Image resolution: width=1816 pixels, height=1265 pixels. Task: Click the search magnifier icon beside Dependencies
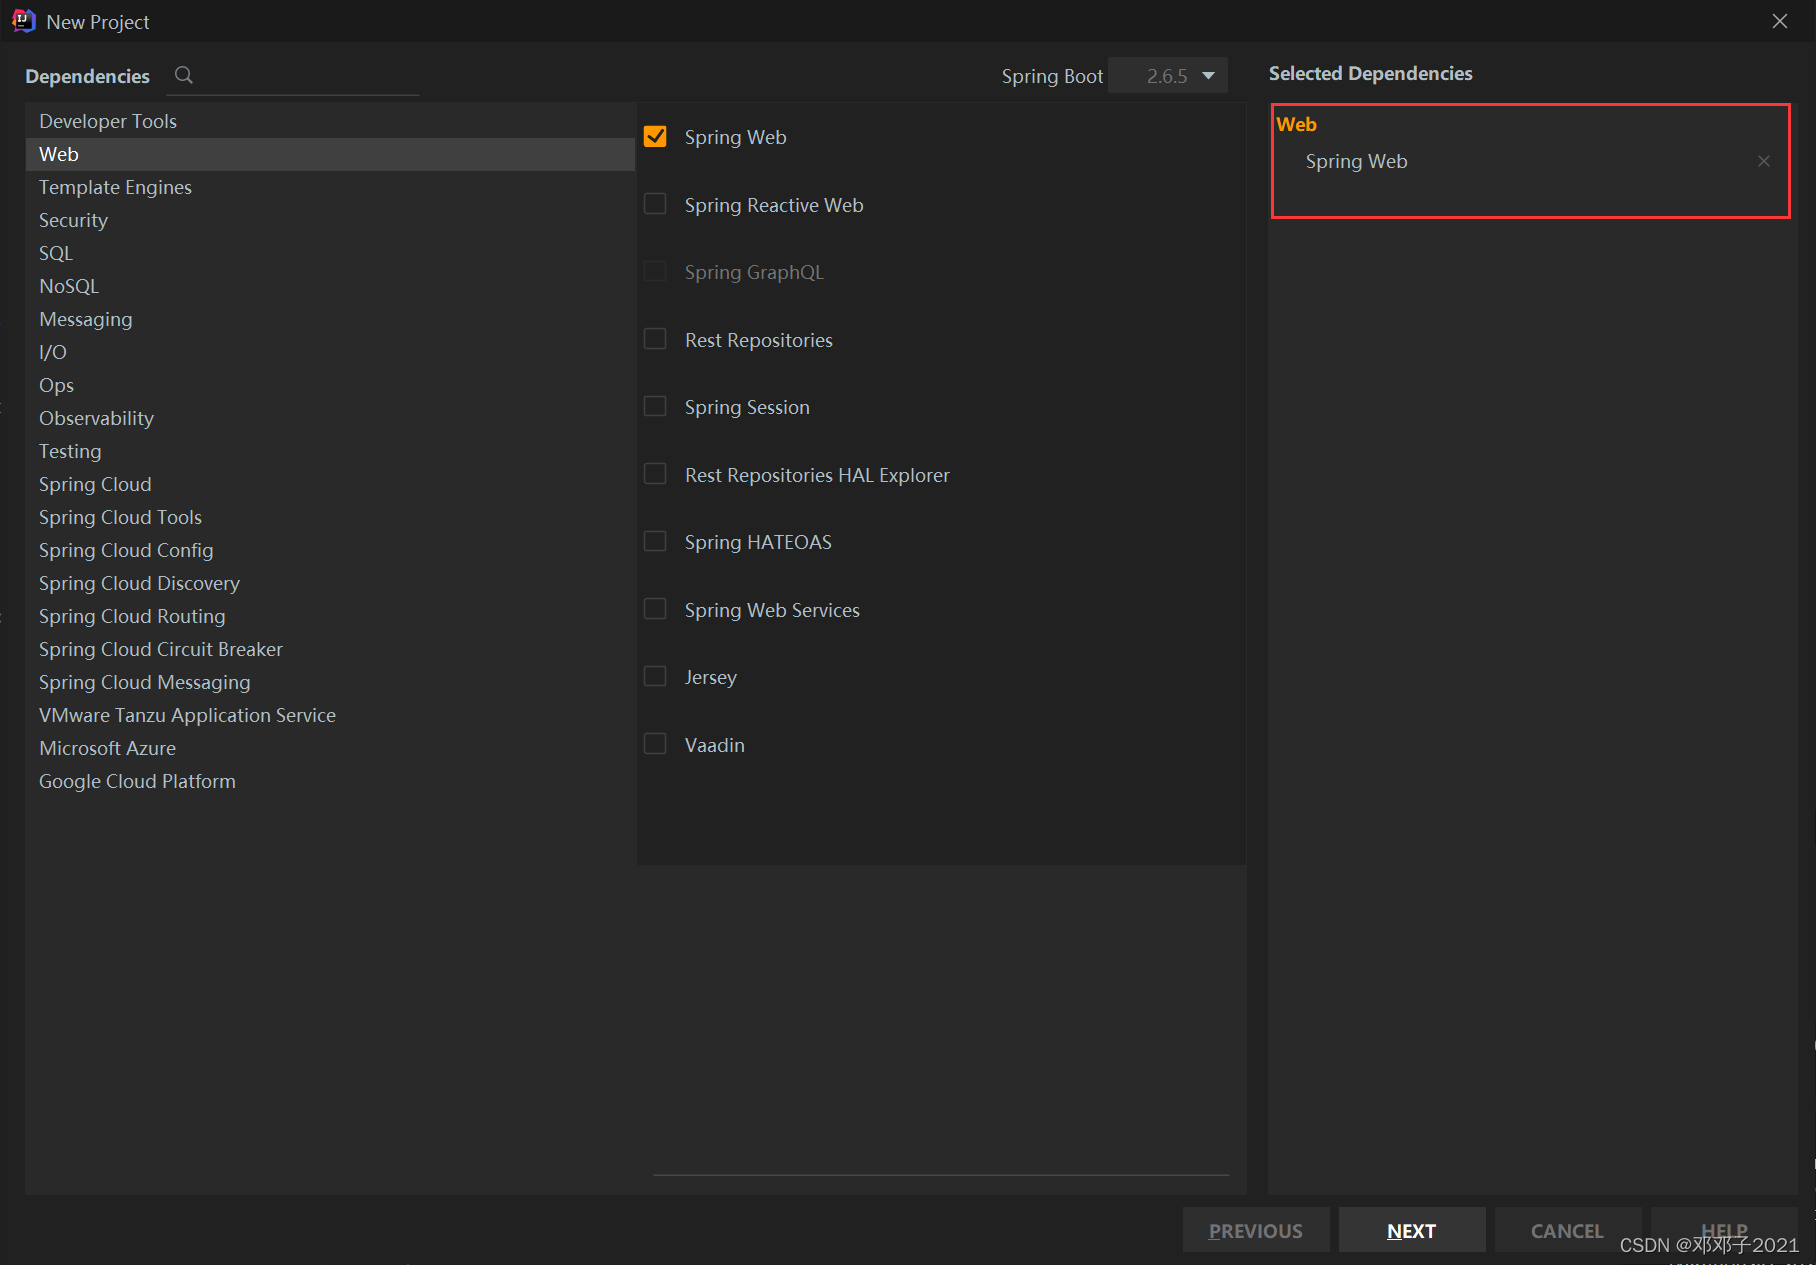184,75
